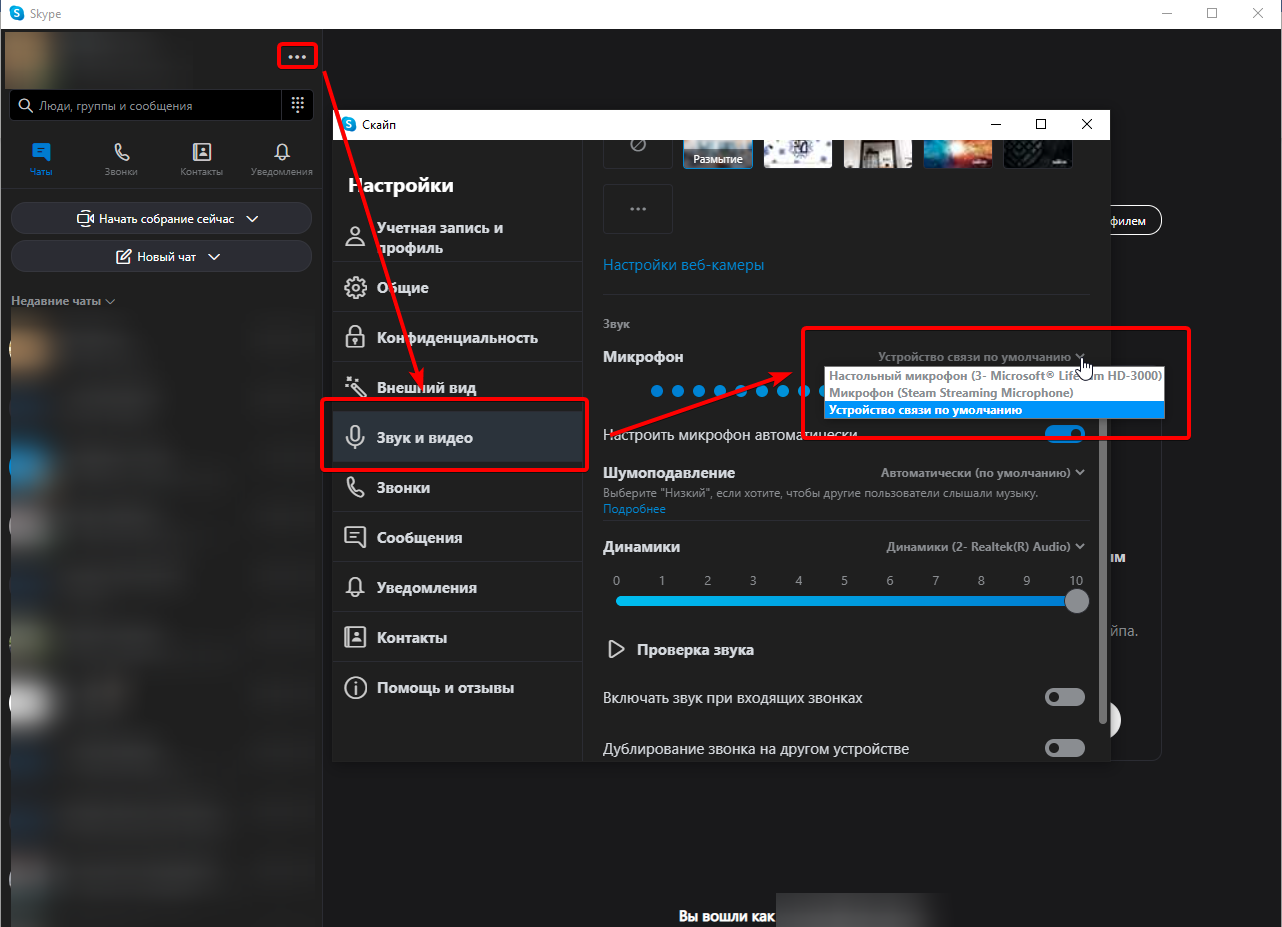This screenshot has width=1282, height=927.
Task: Open the Подробнее link under noise suppression
Action: (x=634, y=509)
